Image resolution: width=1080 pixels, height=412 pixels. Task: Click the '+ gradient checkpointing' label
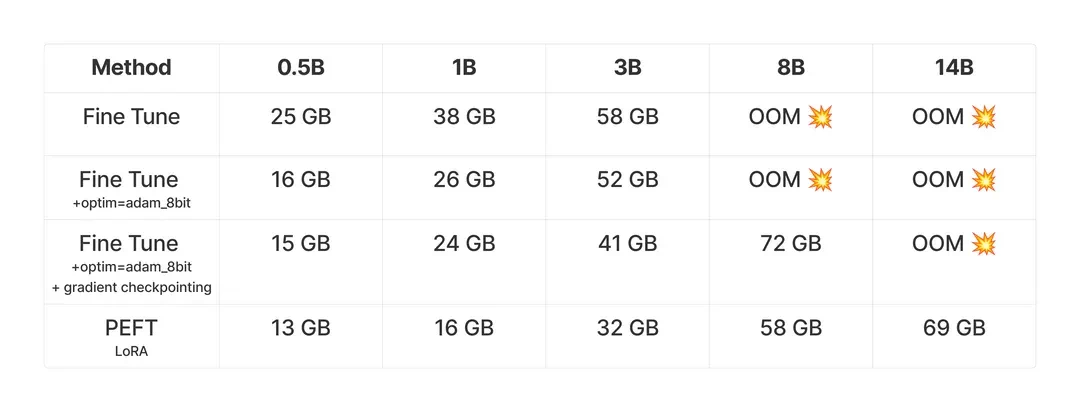[132, 288]
